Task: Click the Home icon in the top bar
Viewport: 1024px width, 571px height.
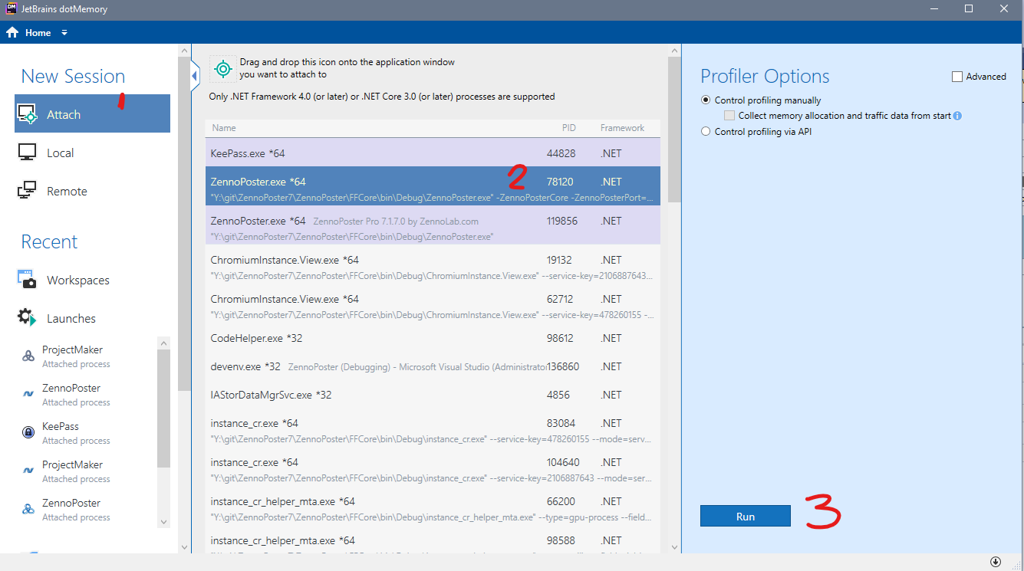Action: click(12, 32)
